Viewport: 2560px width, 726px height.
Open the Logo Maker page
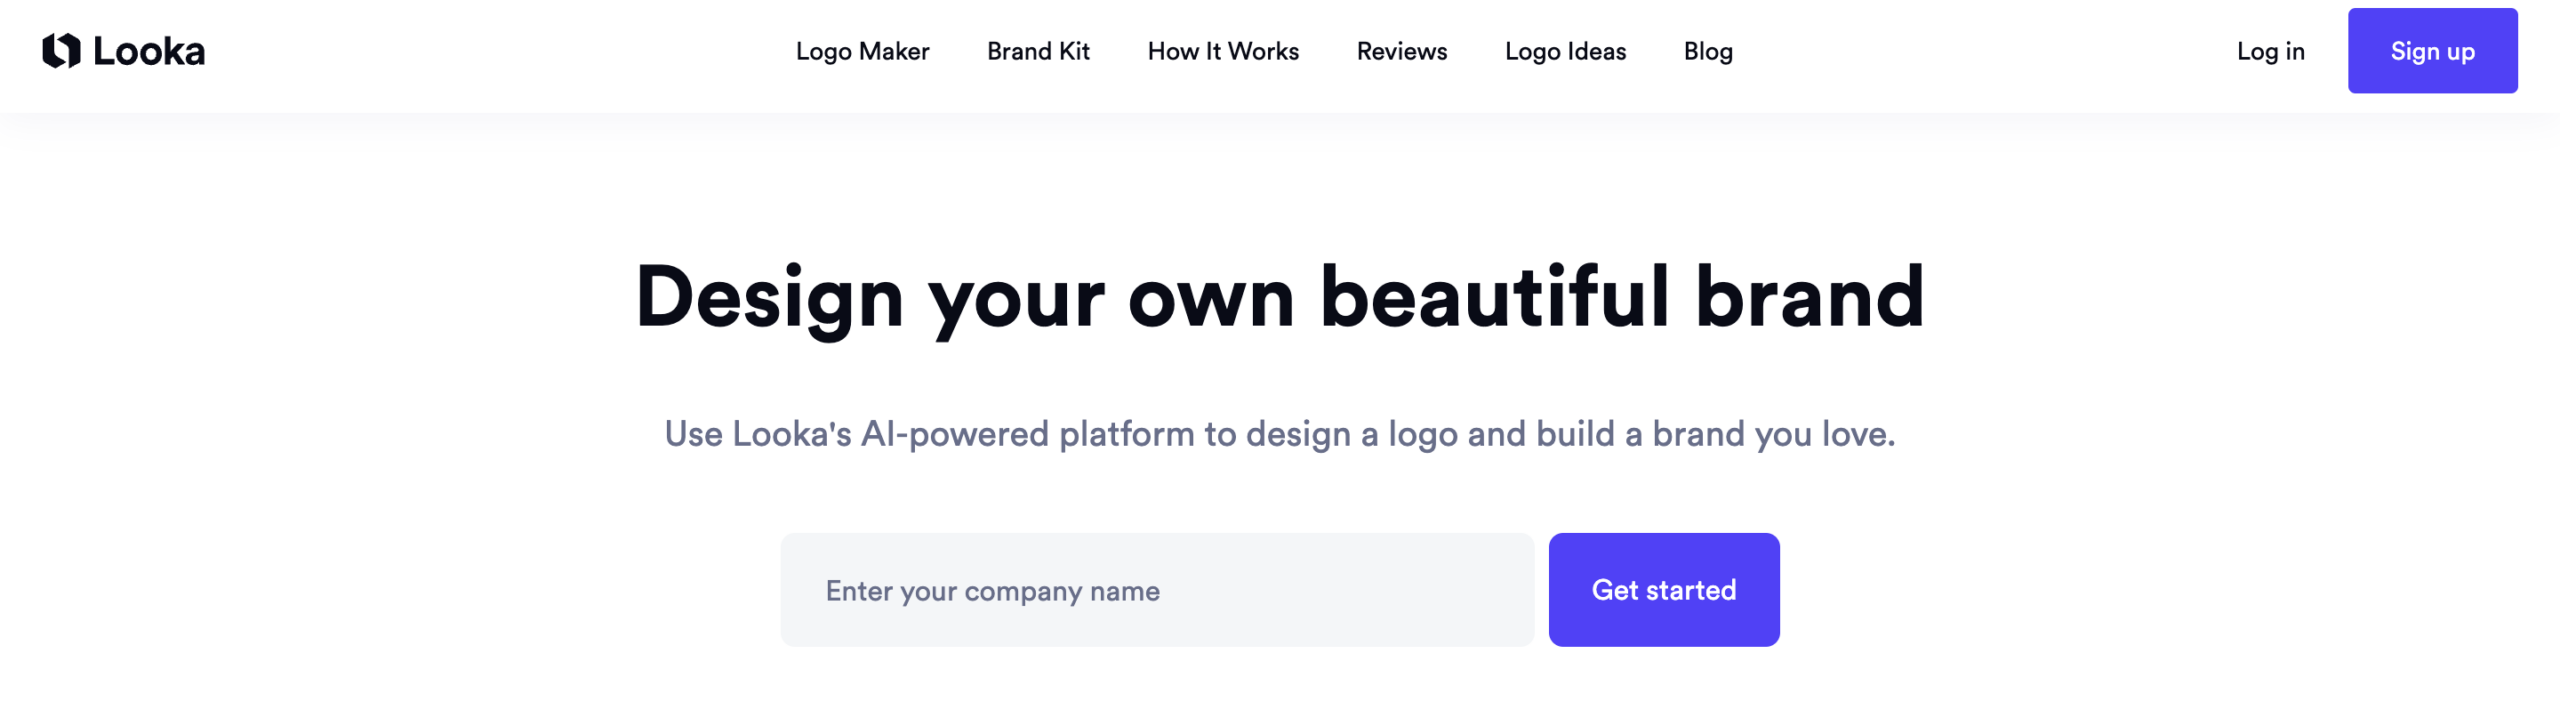point(862,51)
